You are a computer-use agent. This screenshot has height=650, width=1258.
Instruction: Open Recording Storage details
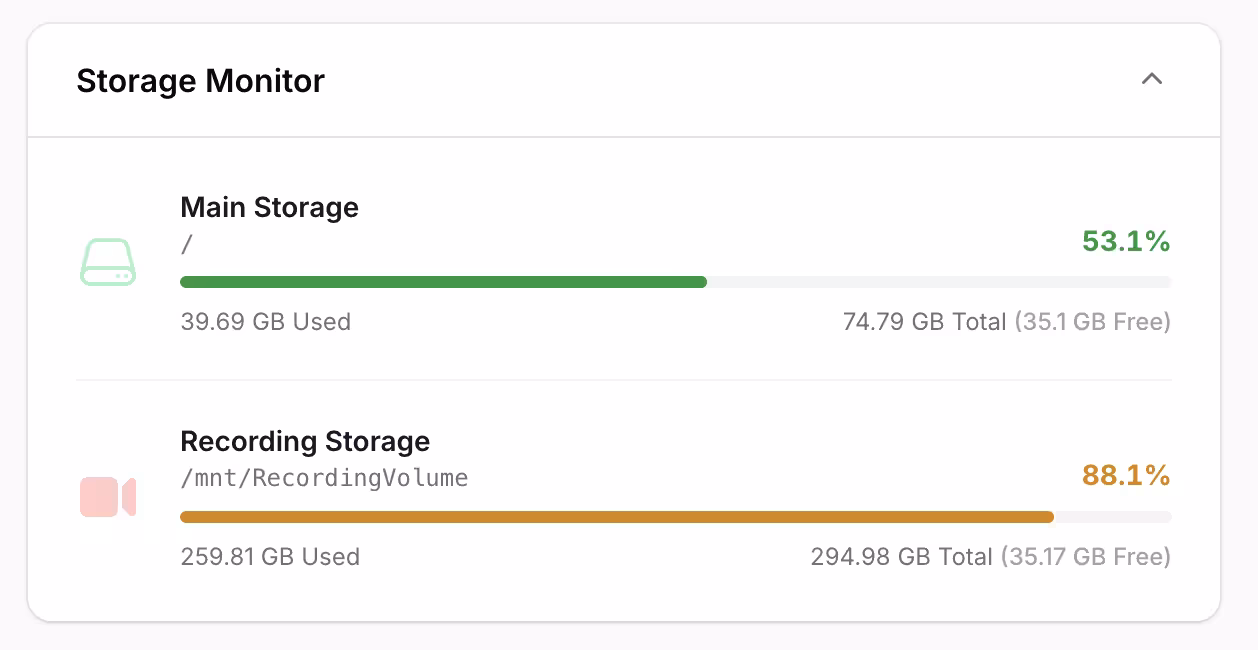(304, 441)
